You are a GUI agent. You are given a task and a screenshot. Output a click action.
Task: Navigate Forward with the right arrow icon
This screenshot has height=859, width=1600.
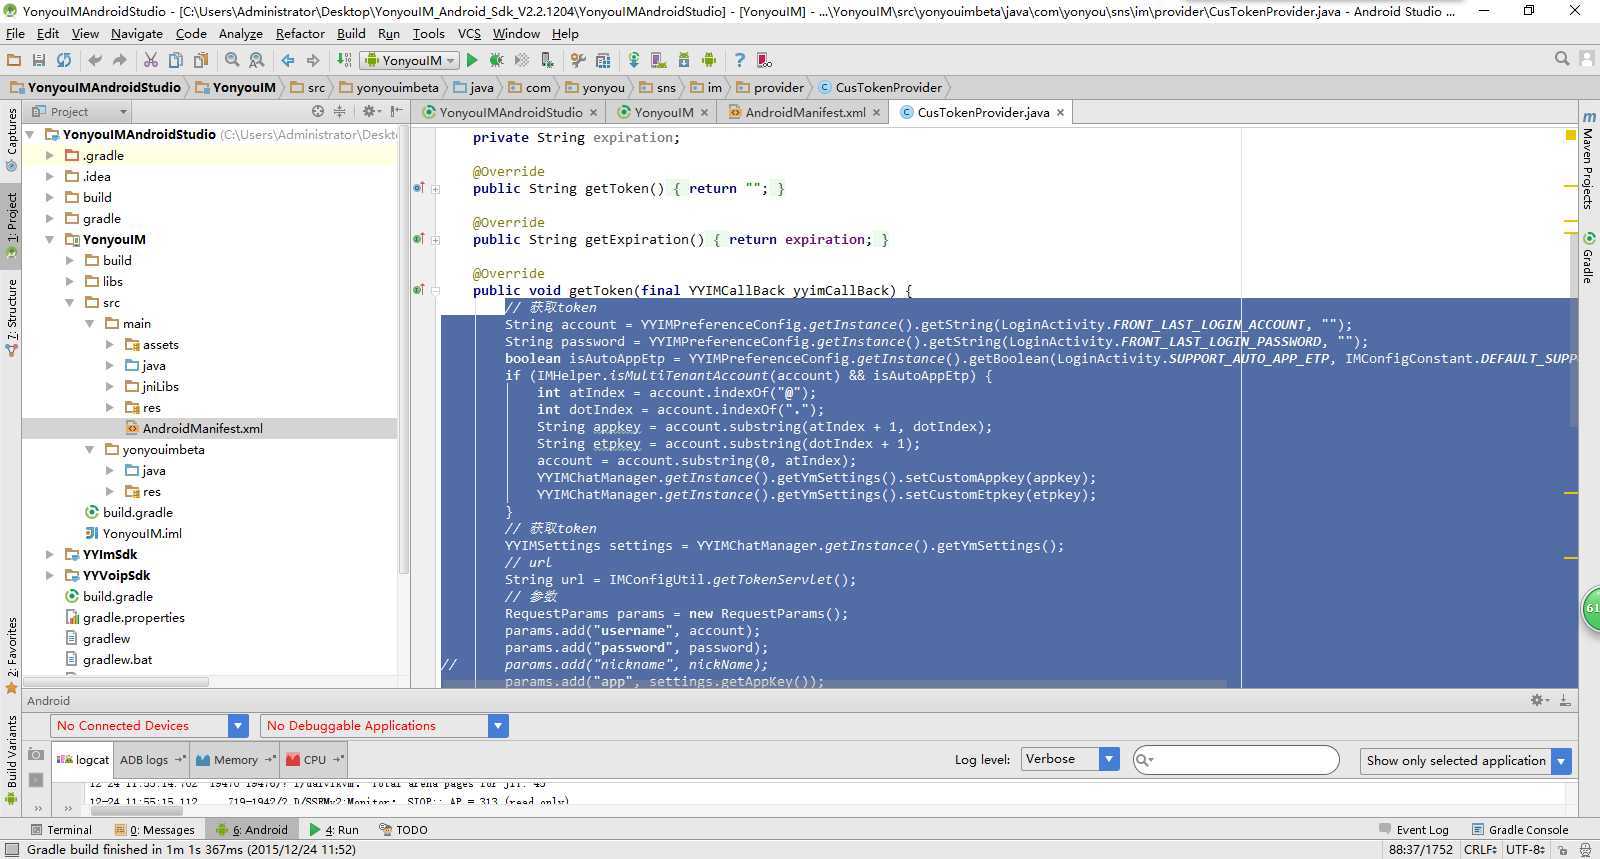(313, 60)
